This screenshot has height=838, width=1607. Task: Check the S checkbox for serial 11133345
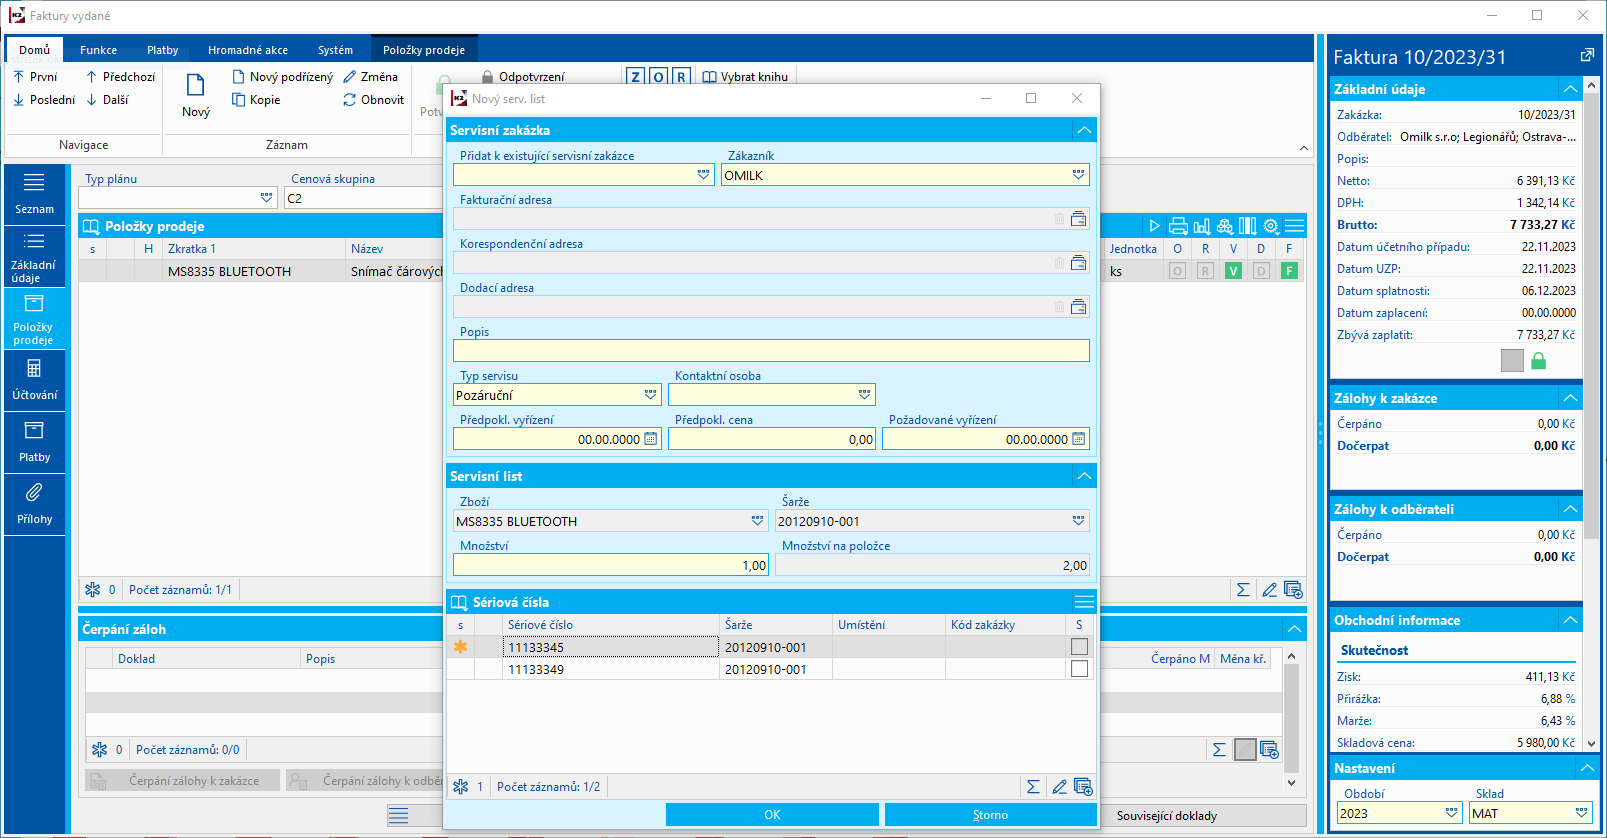pos(1079,647)
